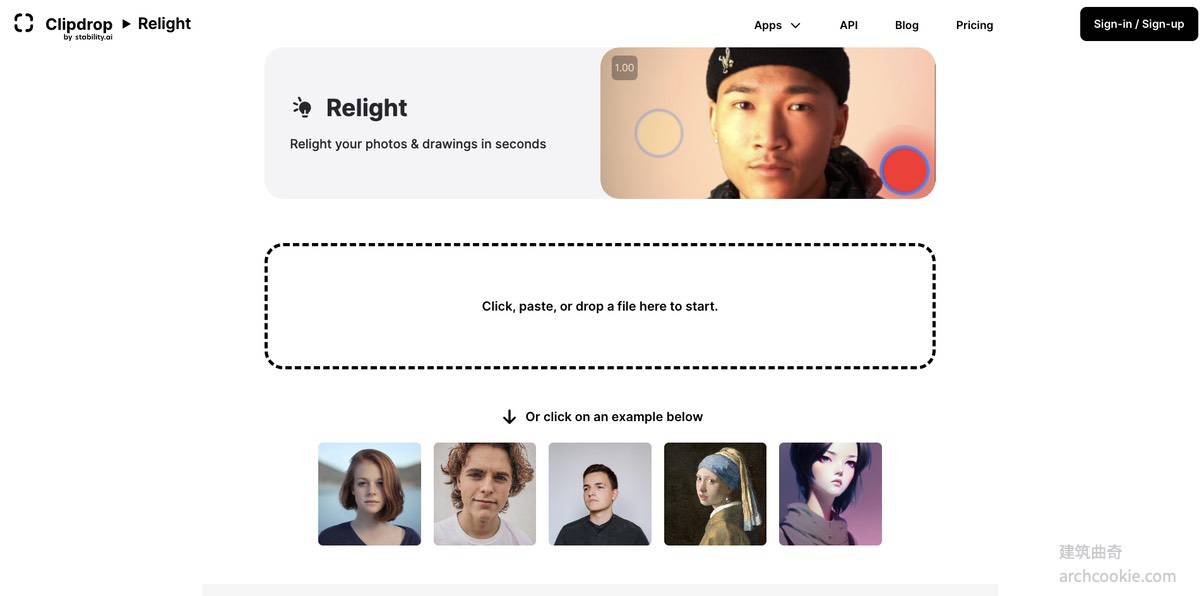Select the red-haired woman example photo
1200x596 pixels.
(x=369, y=494)
